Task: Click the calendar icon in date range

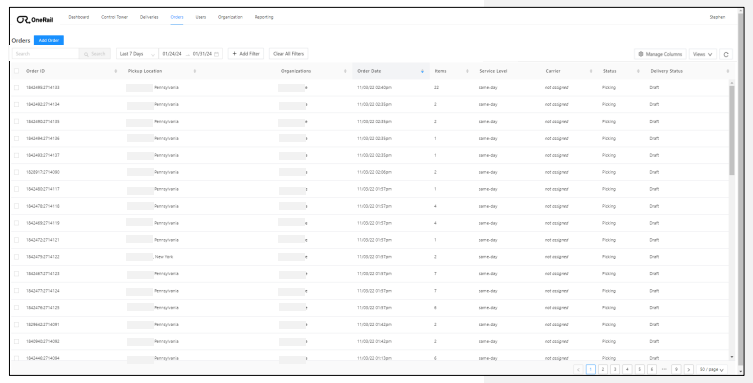Action: tap(217, 54)
